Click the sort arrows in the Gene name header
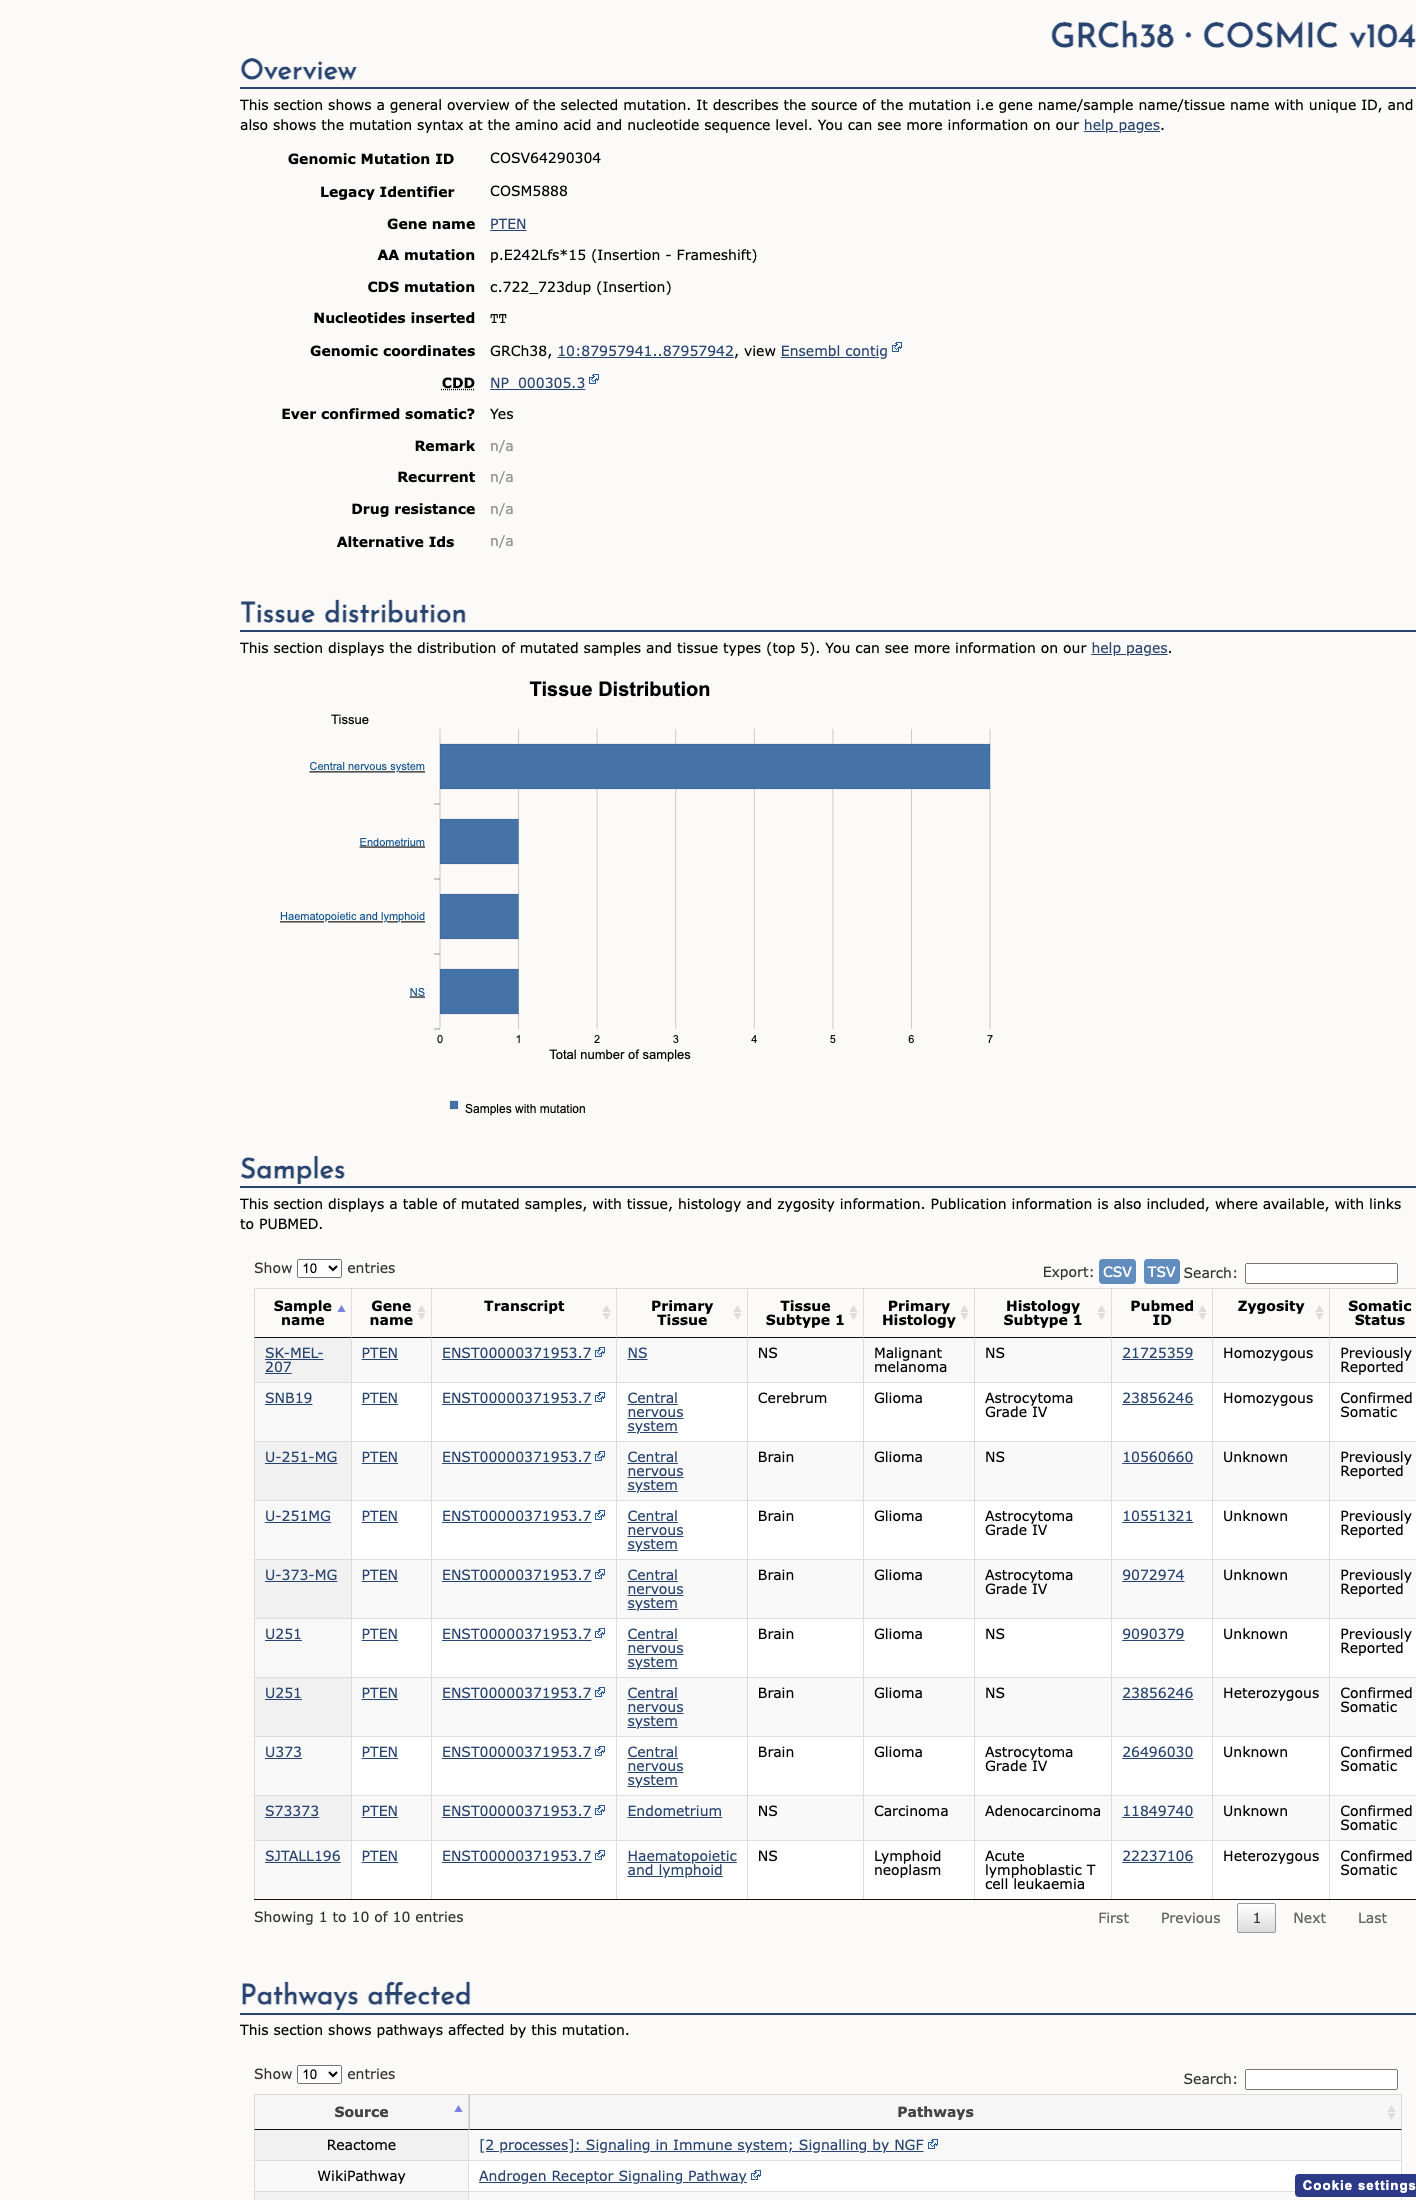The width and height of the screenshot is (1416, 2200). click(x=421, y=1313)
